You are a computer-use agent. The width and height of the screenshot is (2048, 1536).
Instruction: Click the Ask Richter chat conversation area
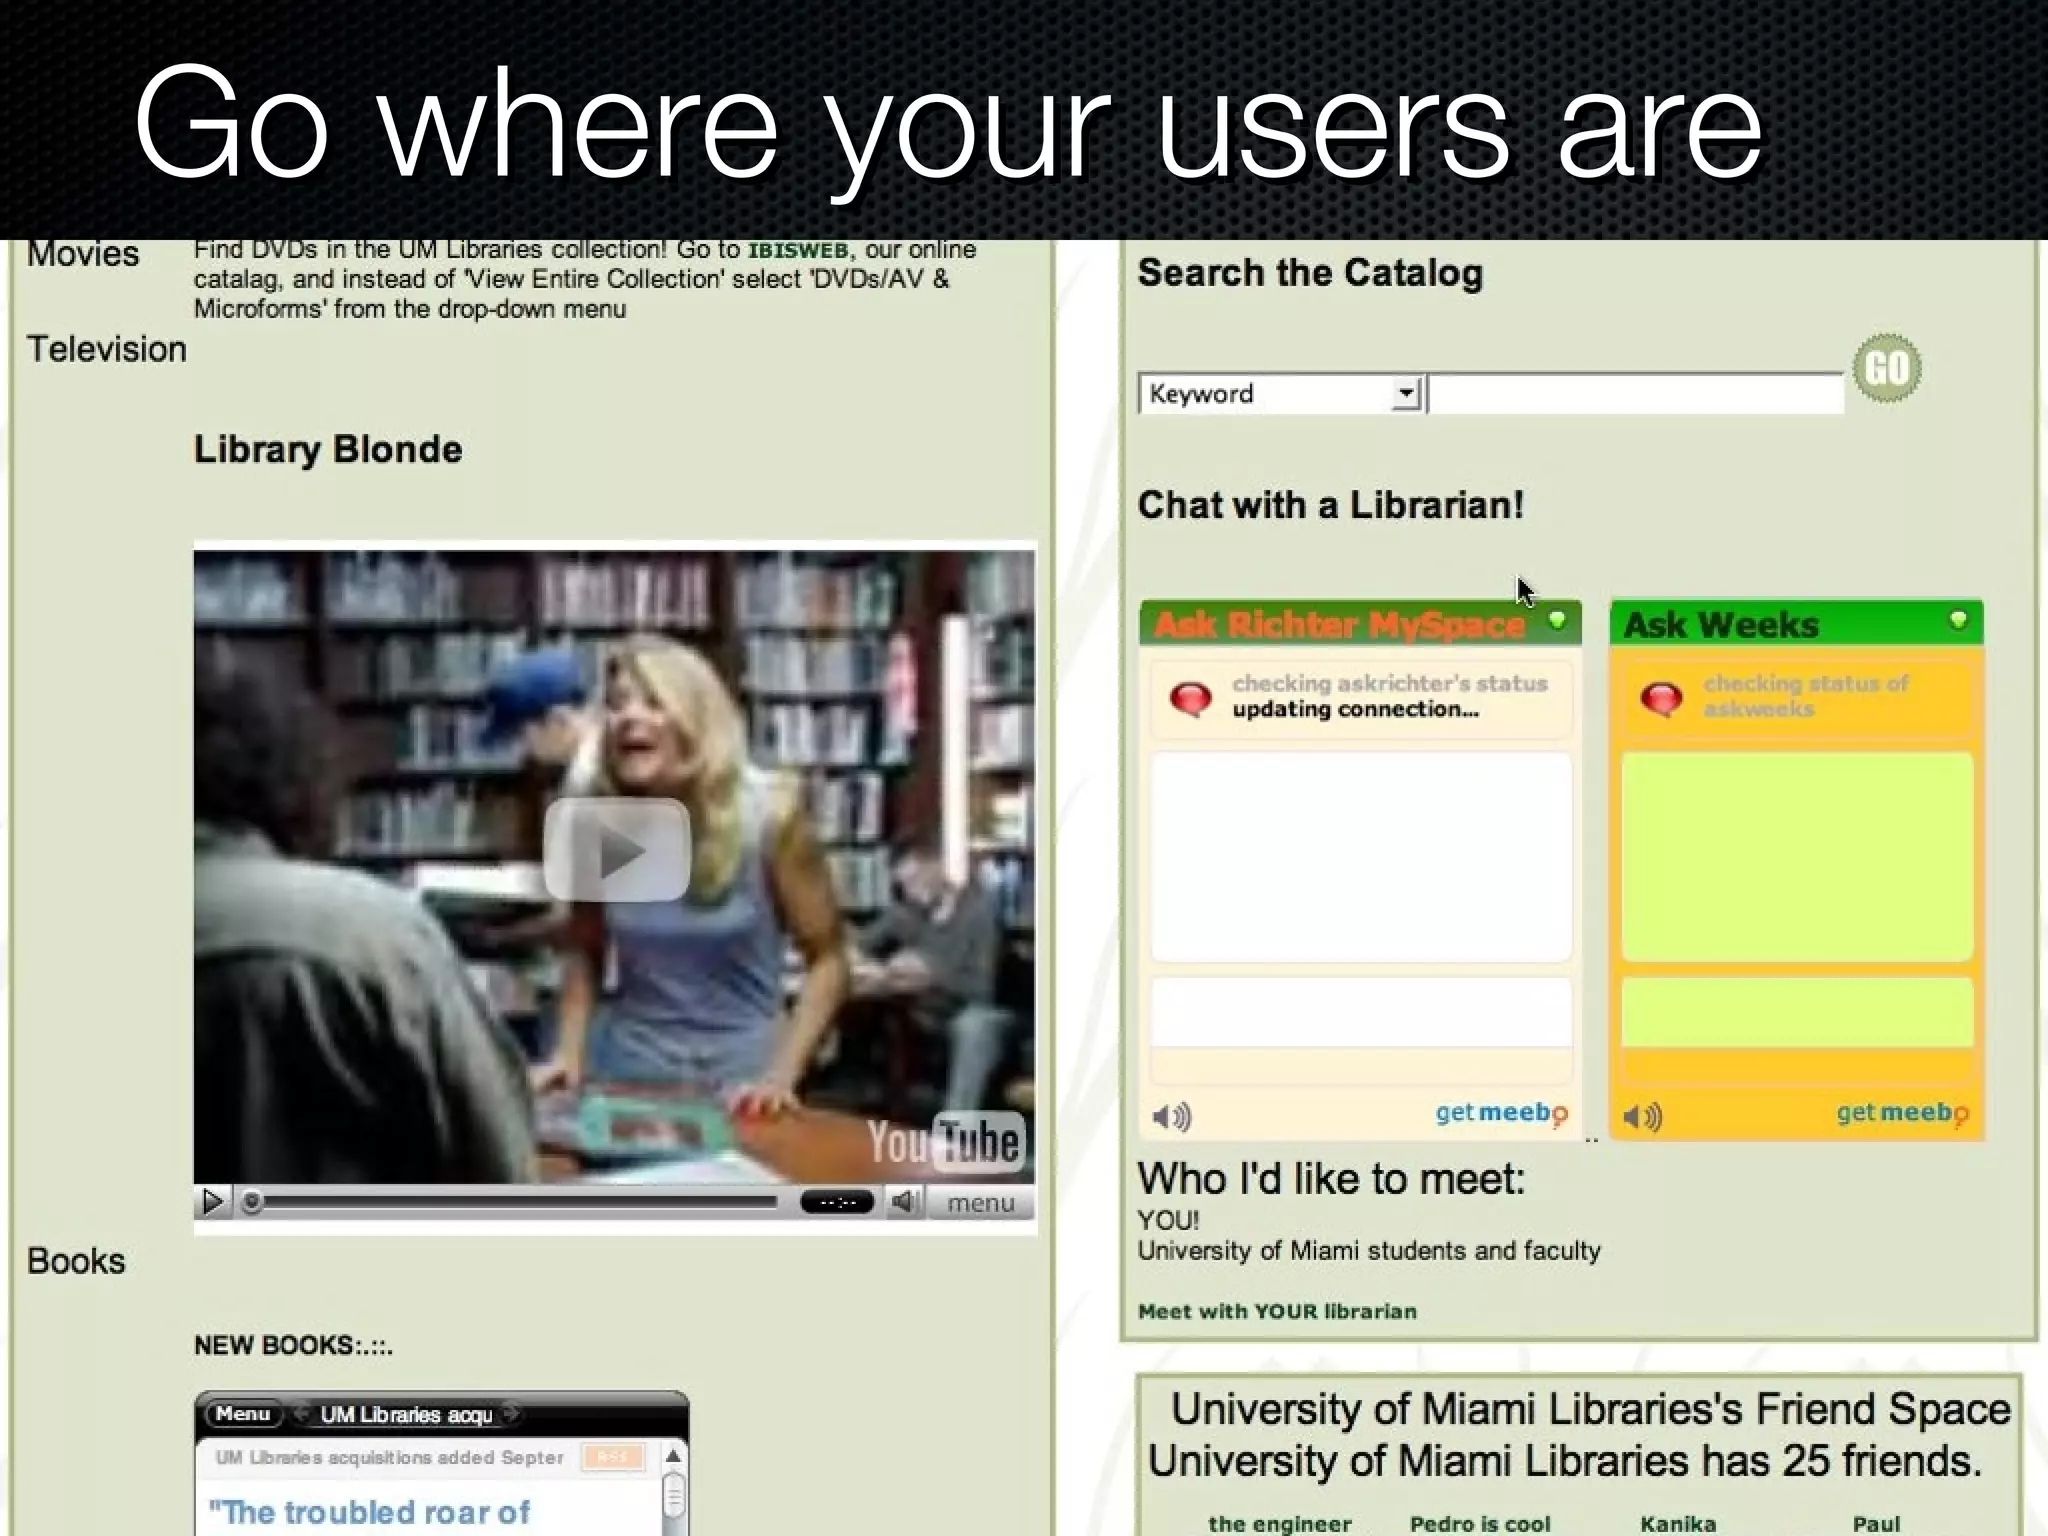point(1361,857)
